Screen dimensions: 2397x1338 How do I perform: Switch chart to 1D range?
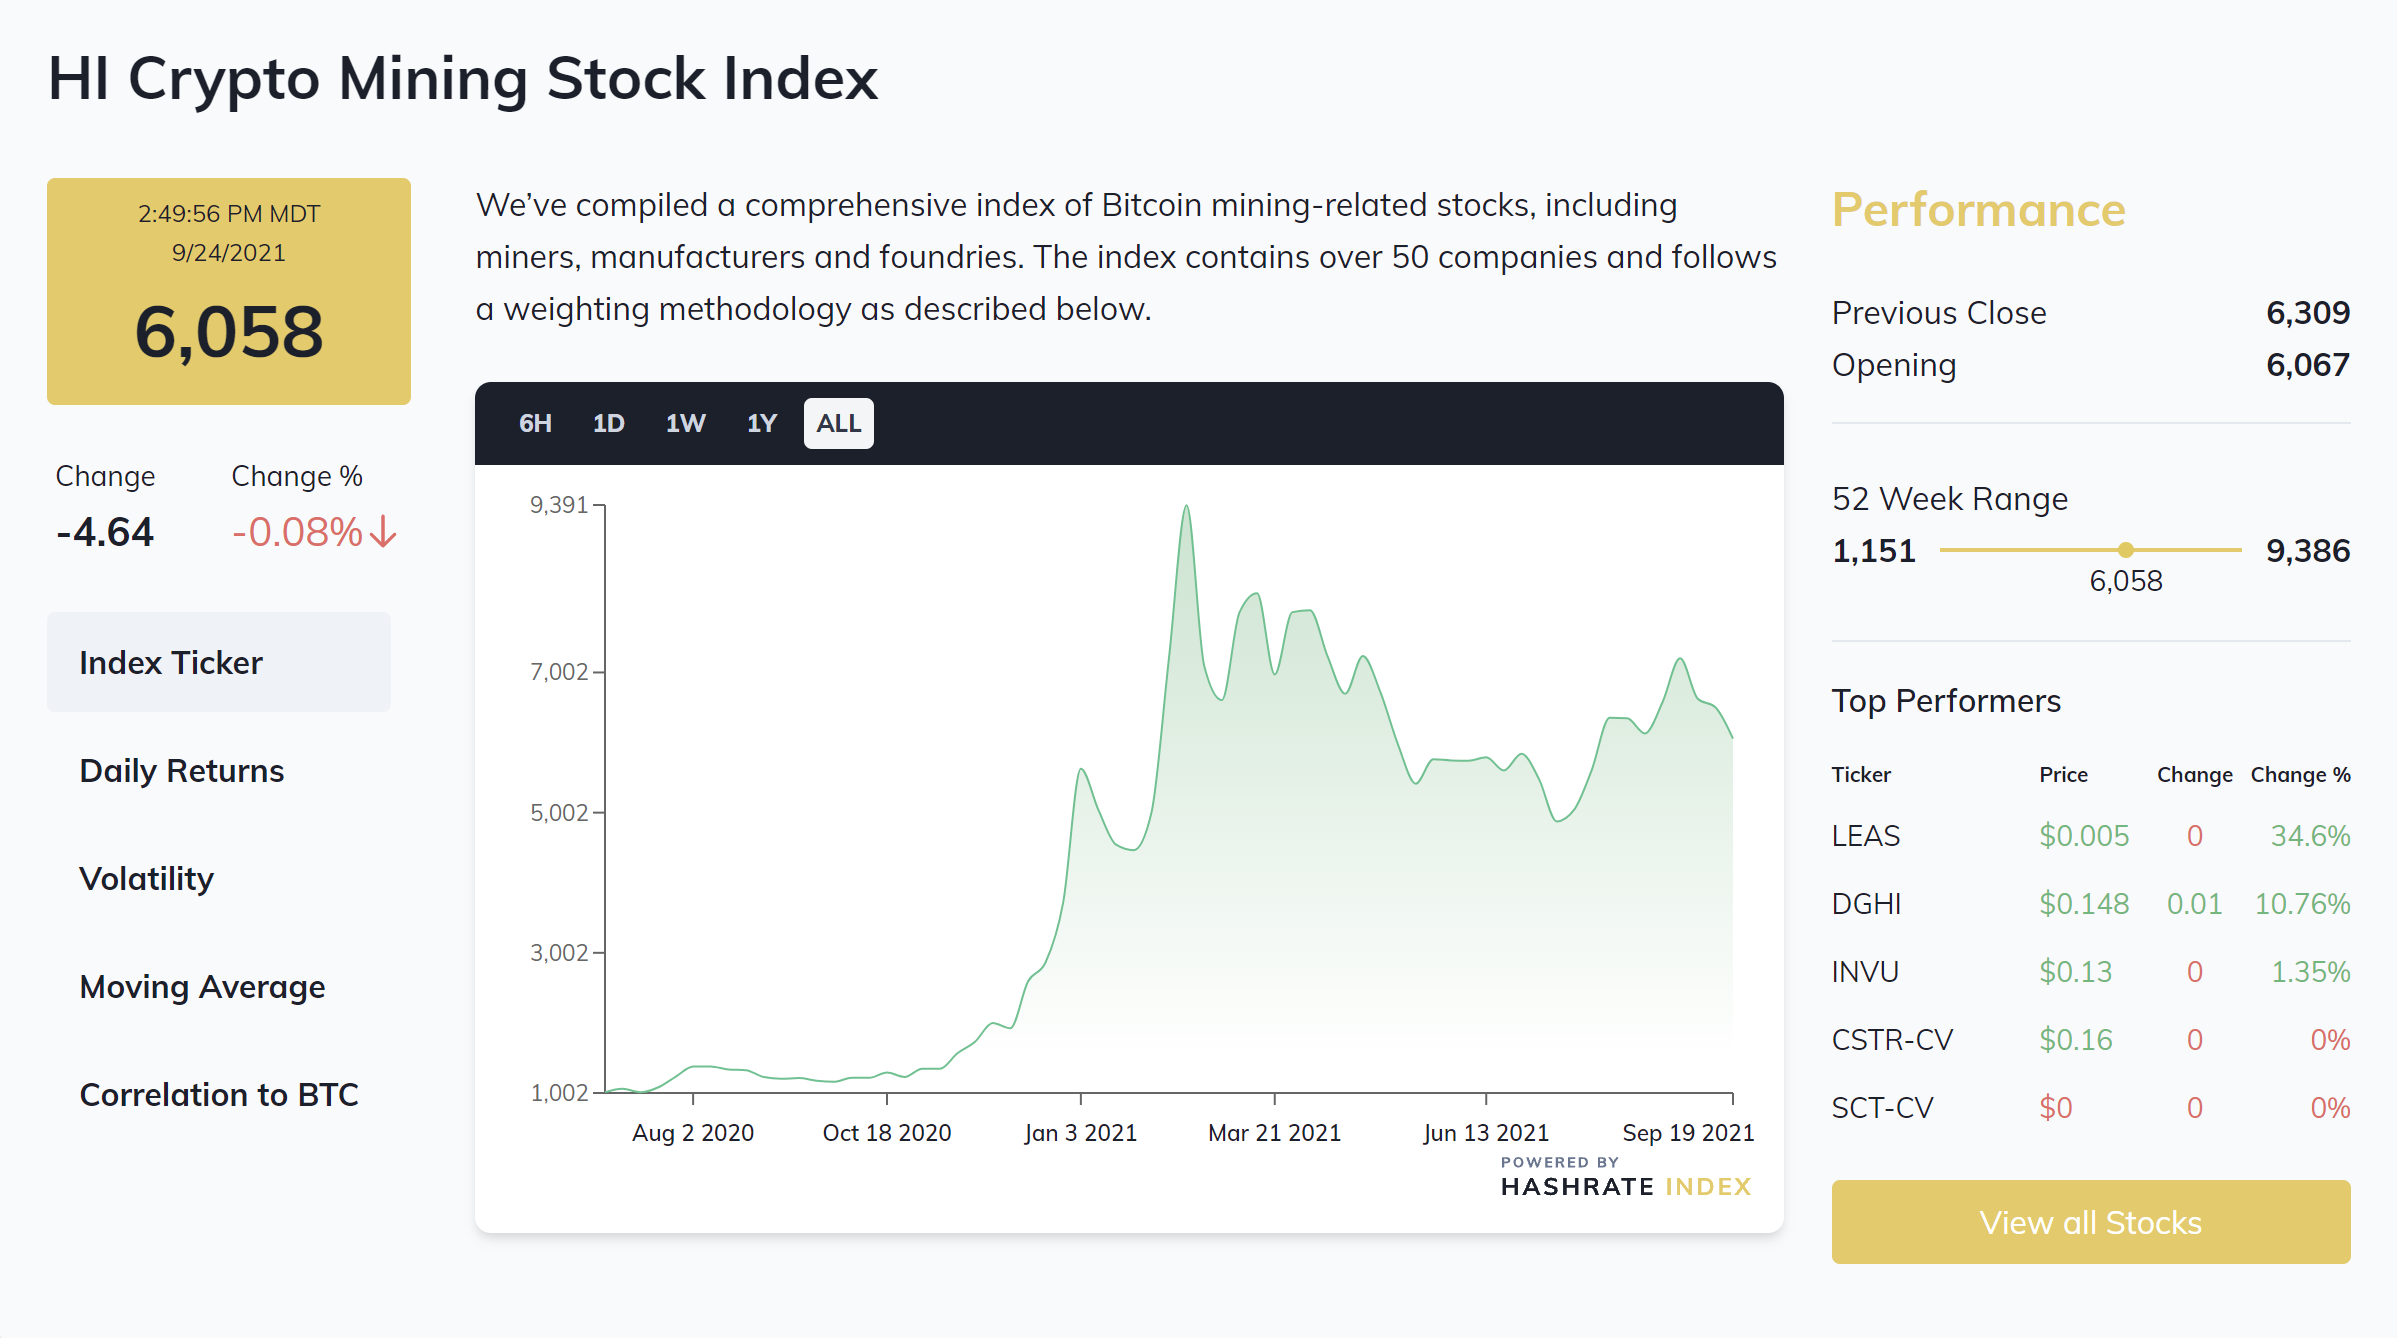tap(608, 423)
